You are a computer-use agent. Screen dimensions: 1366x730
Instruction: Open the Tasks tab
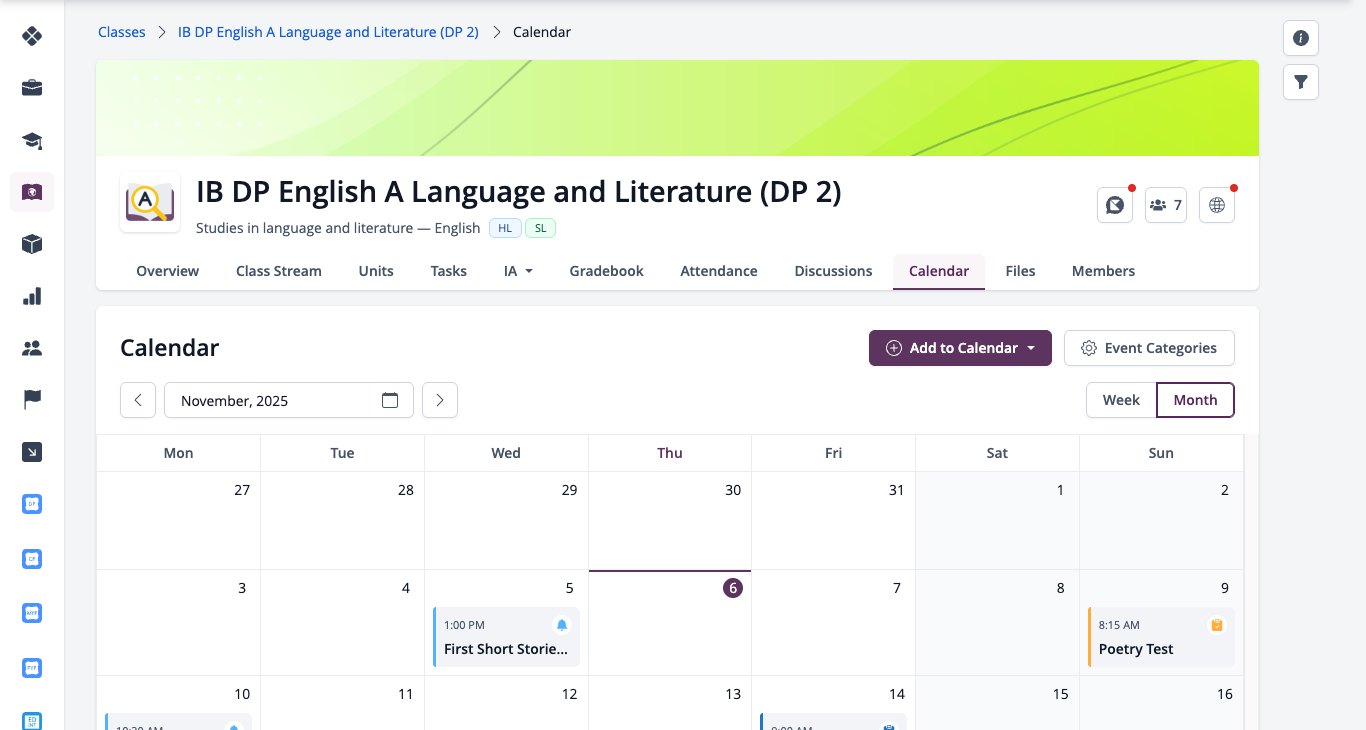[x=449, y=271]
